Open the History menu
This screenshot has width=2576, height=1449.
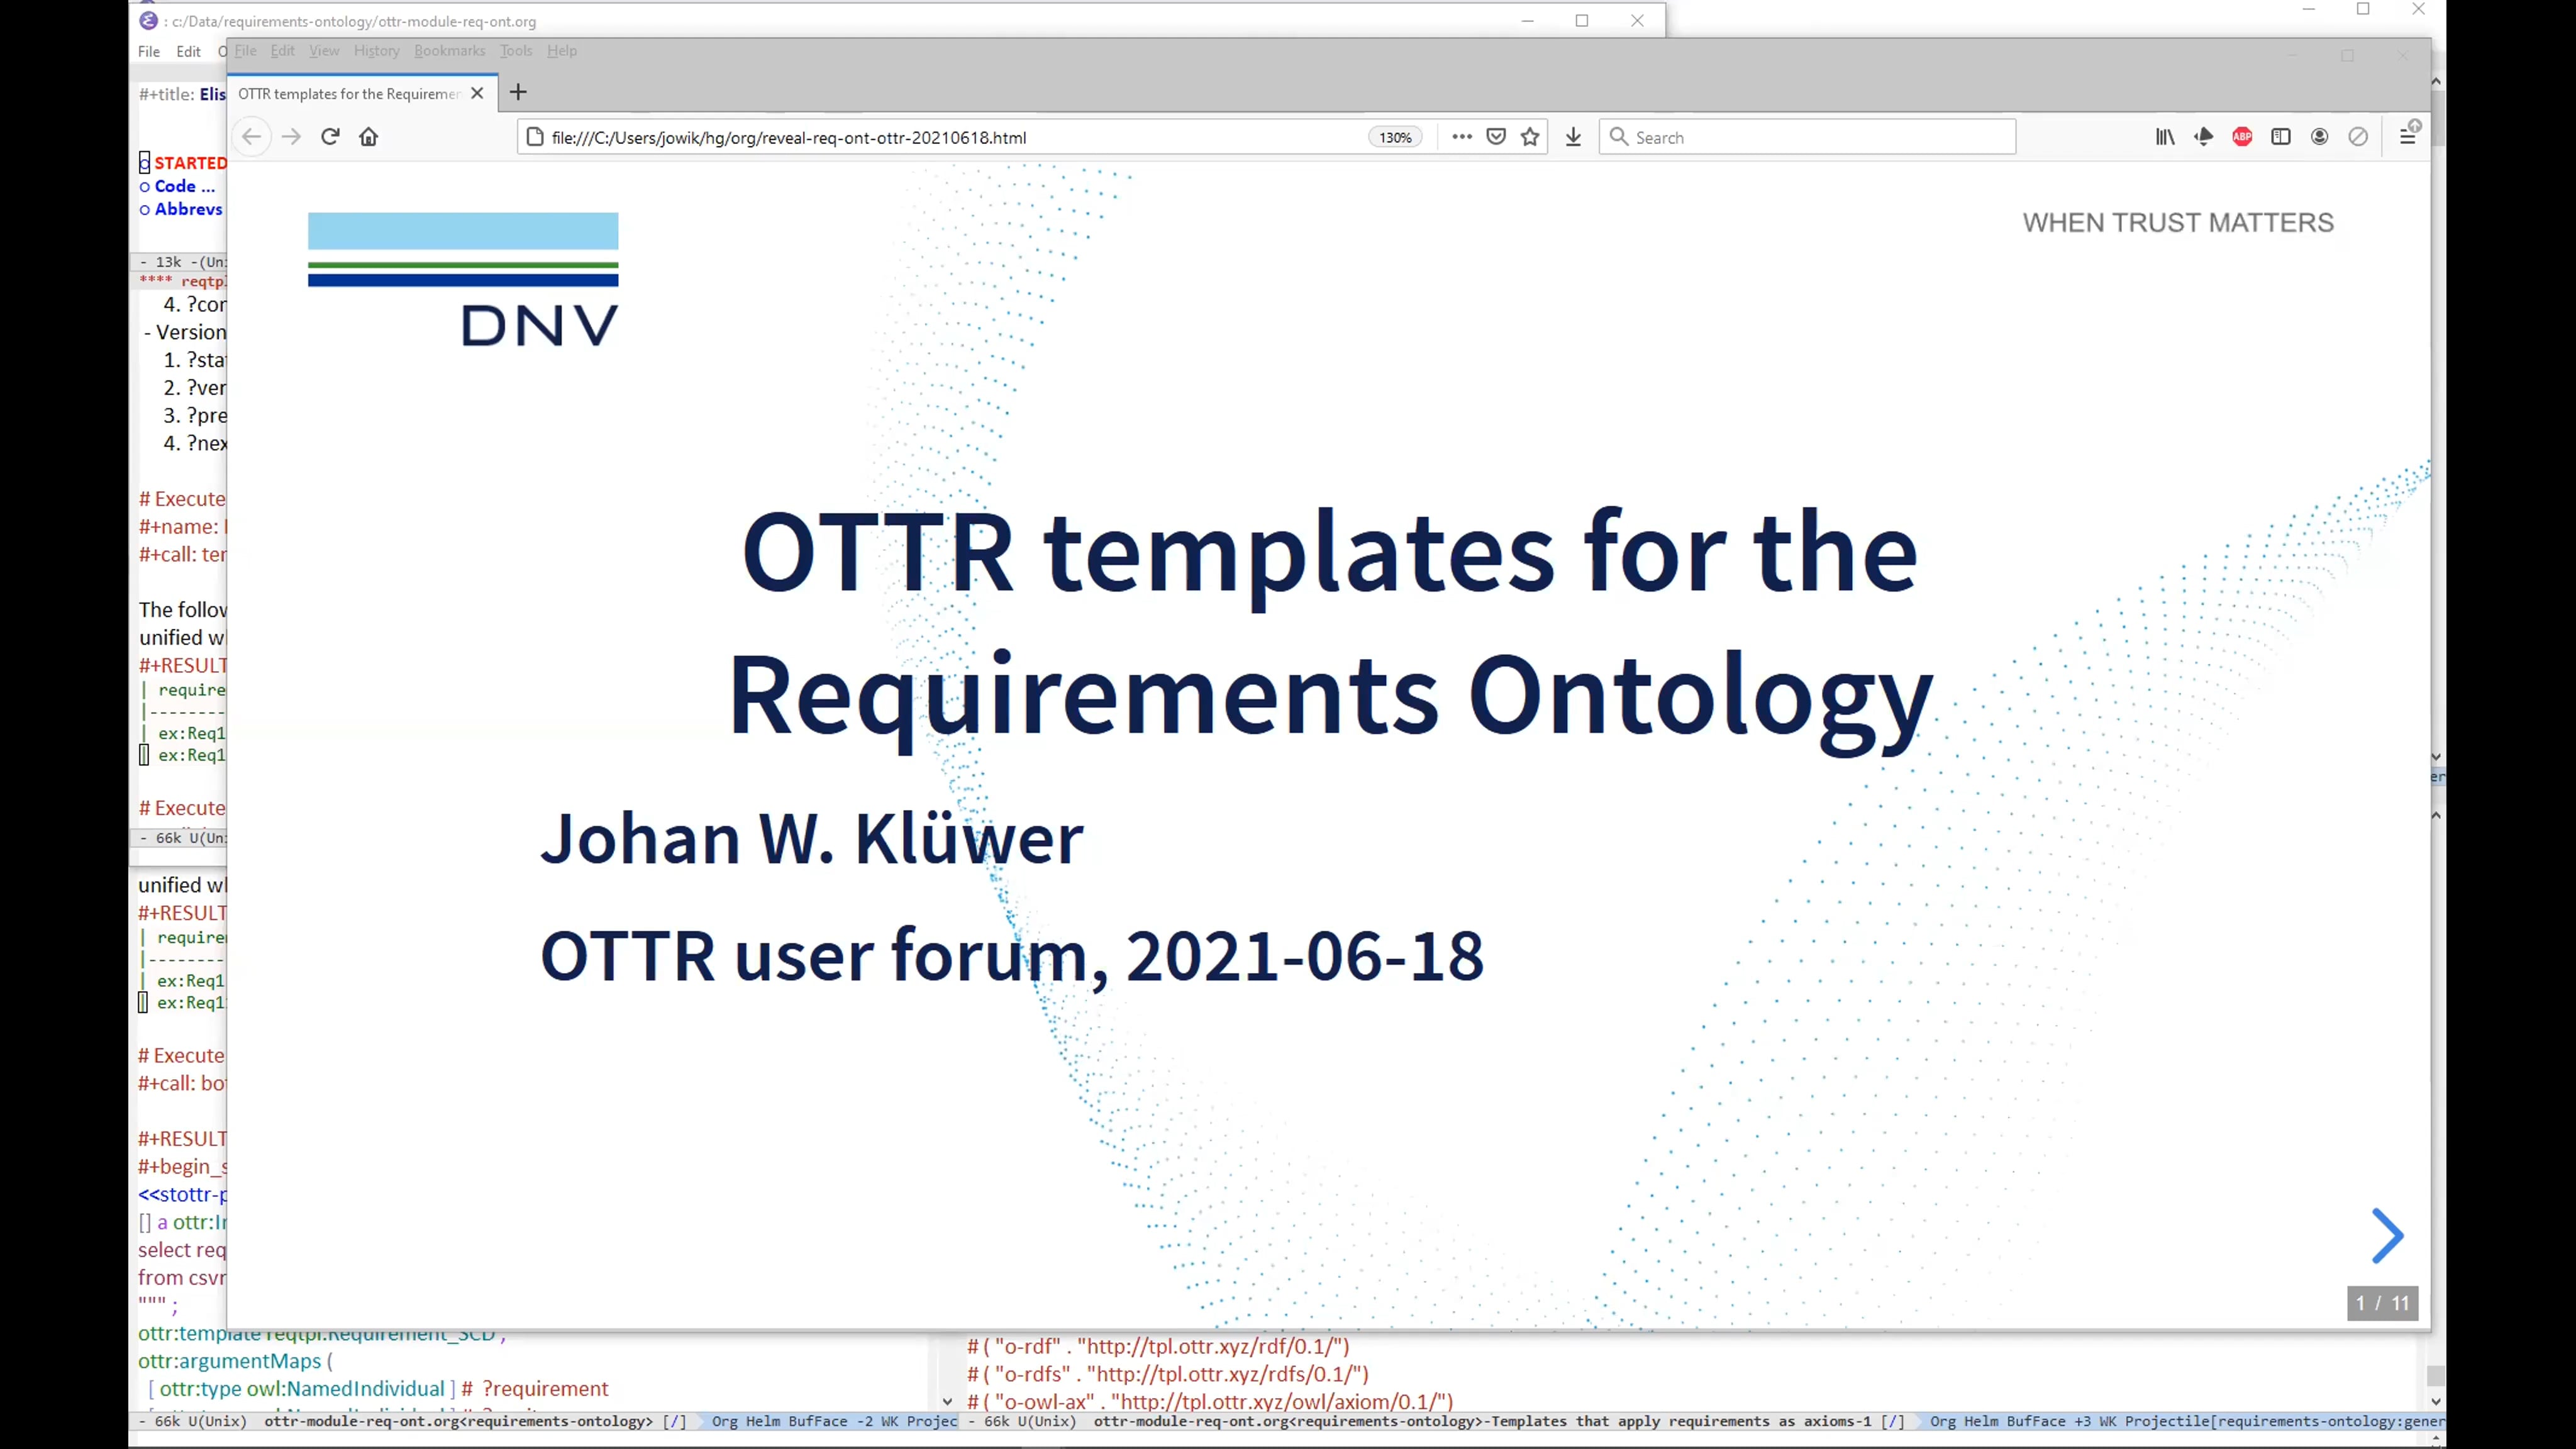376,51
